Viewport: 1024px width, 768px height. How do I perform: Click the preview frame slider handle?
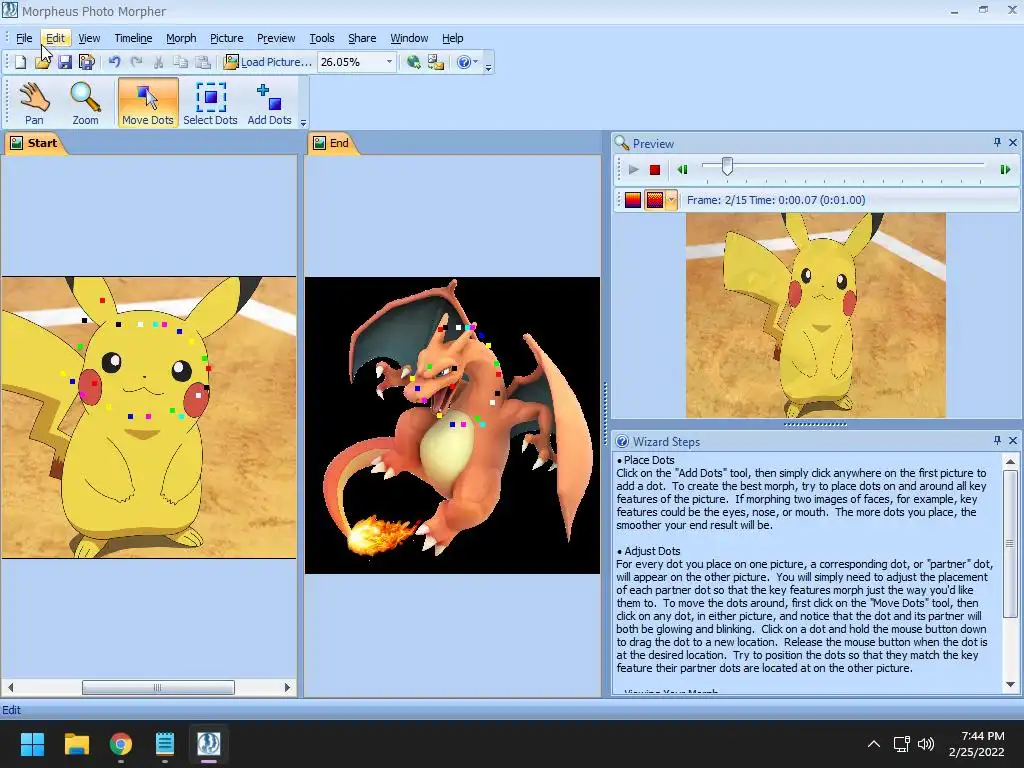(727, 167)
